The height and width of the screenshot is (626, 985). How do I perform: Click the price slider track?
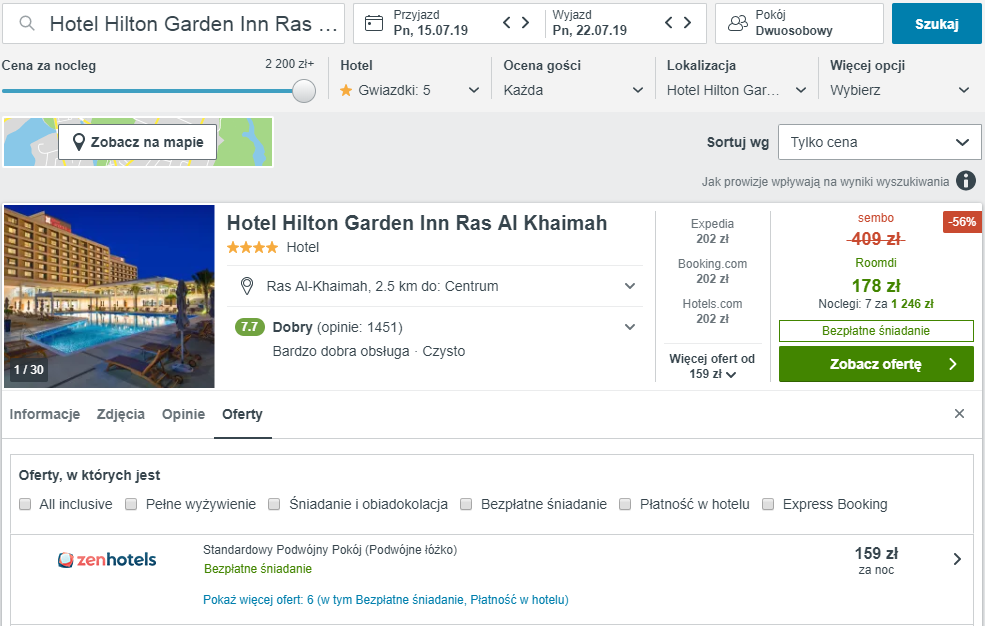click(x=148, y=91)
